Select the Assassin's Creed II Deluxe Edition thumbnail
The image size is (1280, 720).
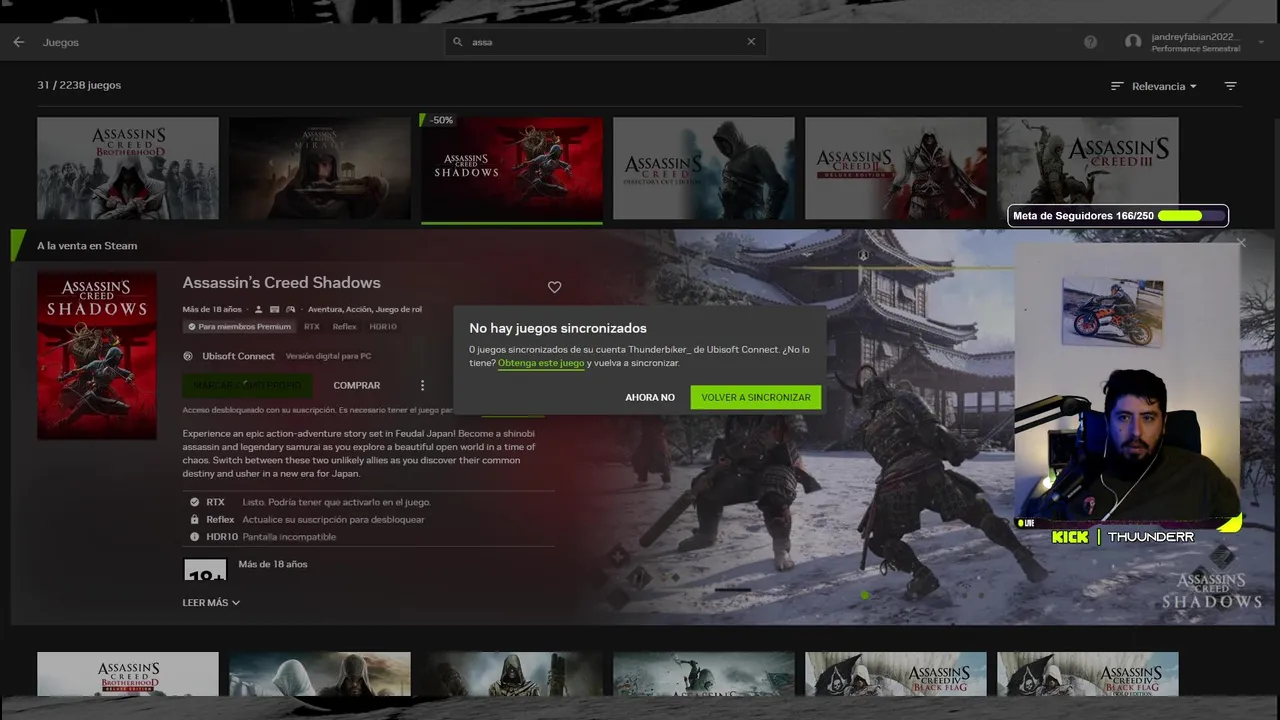[896, 168]
